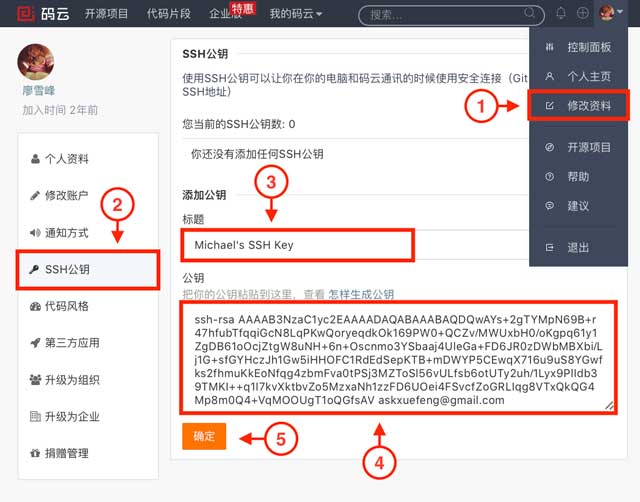Open the notifications bell icon

561,13
